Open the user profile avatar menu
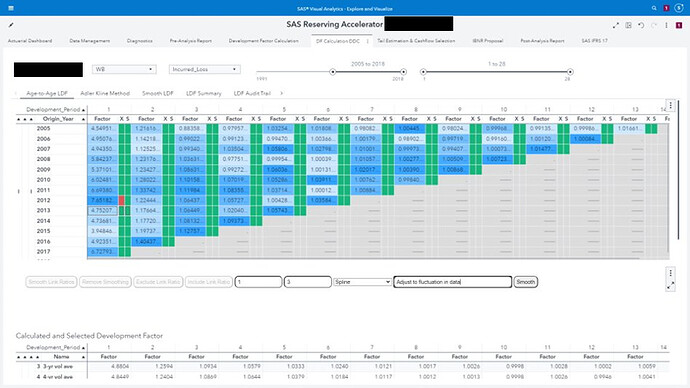 tap(679, 8)
